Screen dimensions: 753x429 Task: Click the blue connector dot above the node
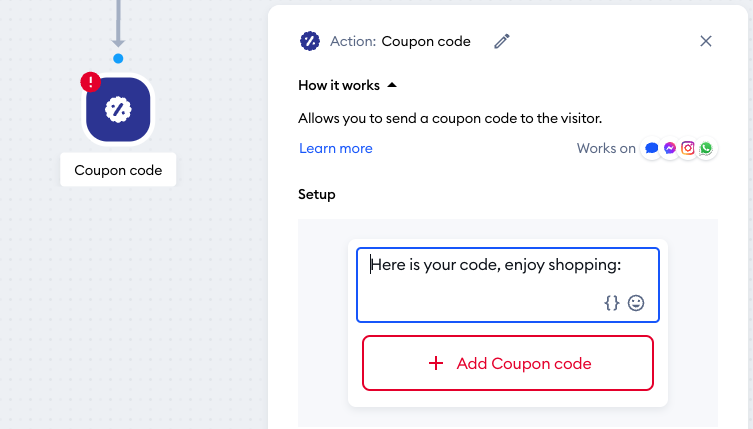118,59
